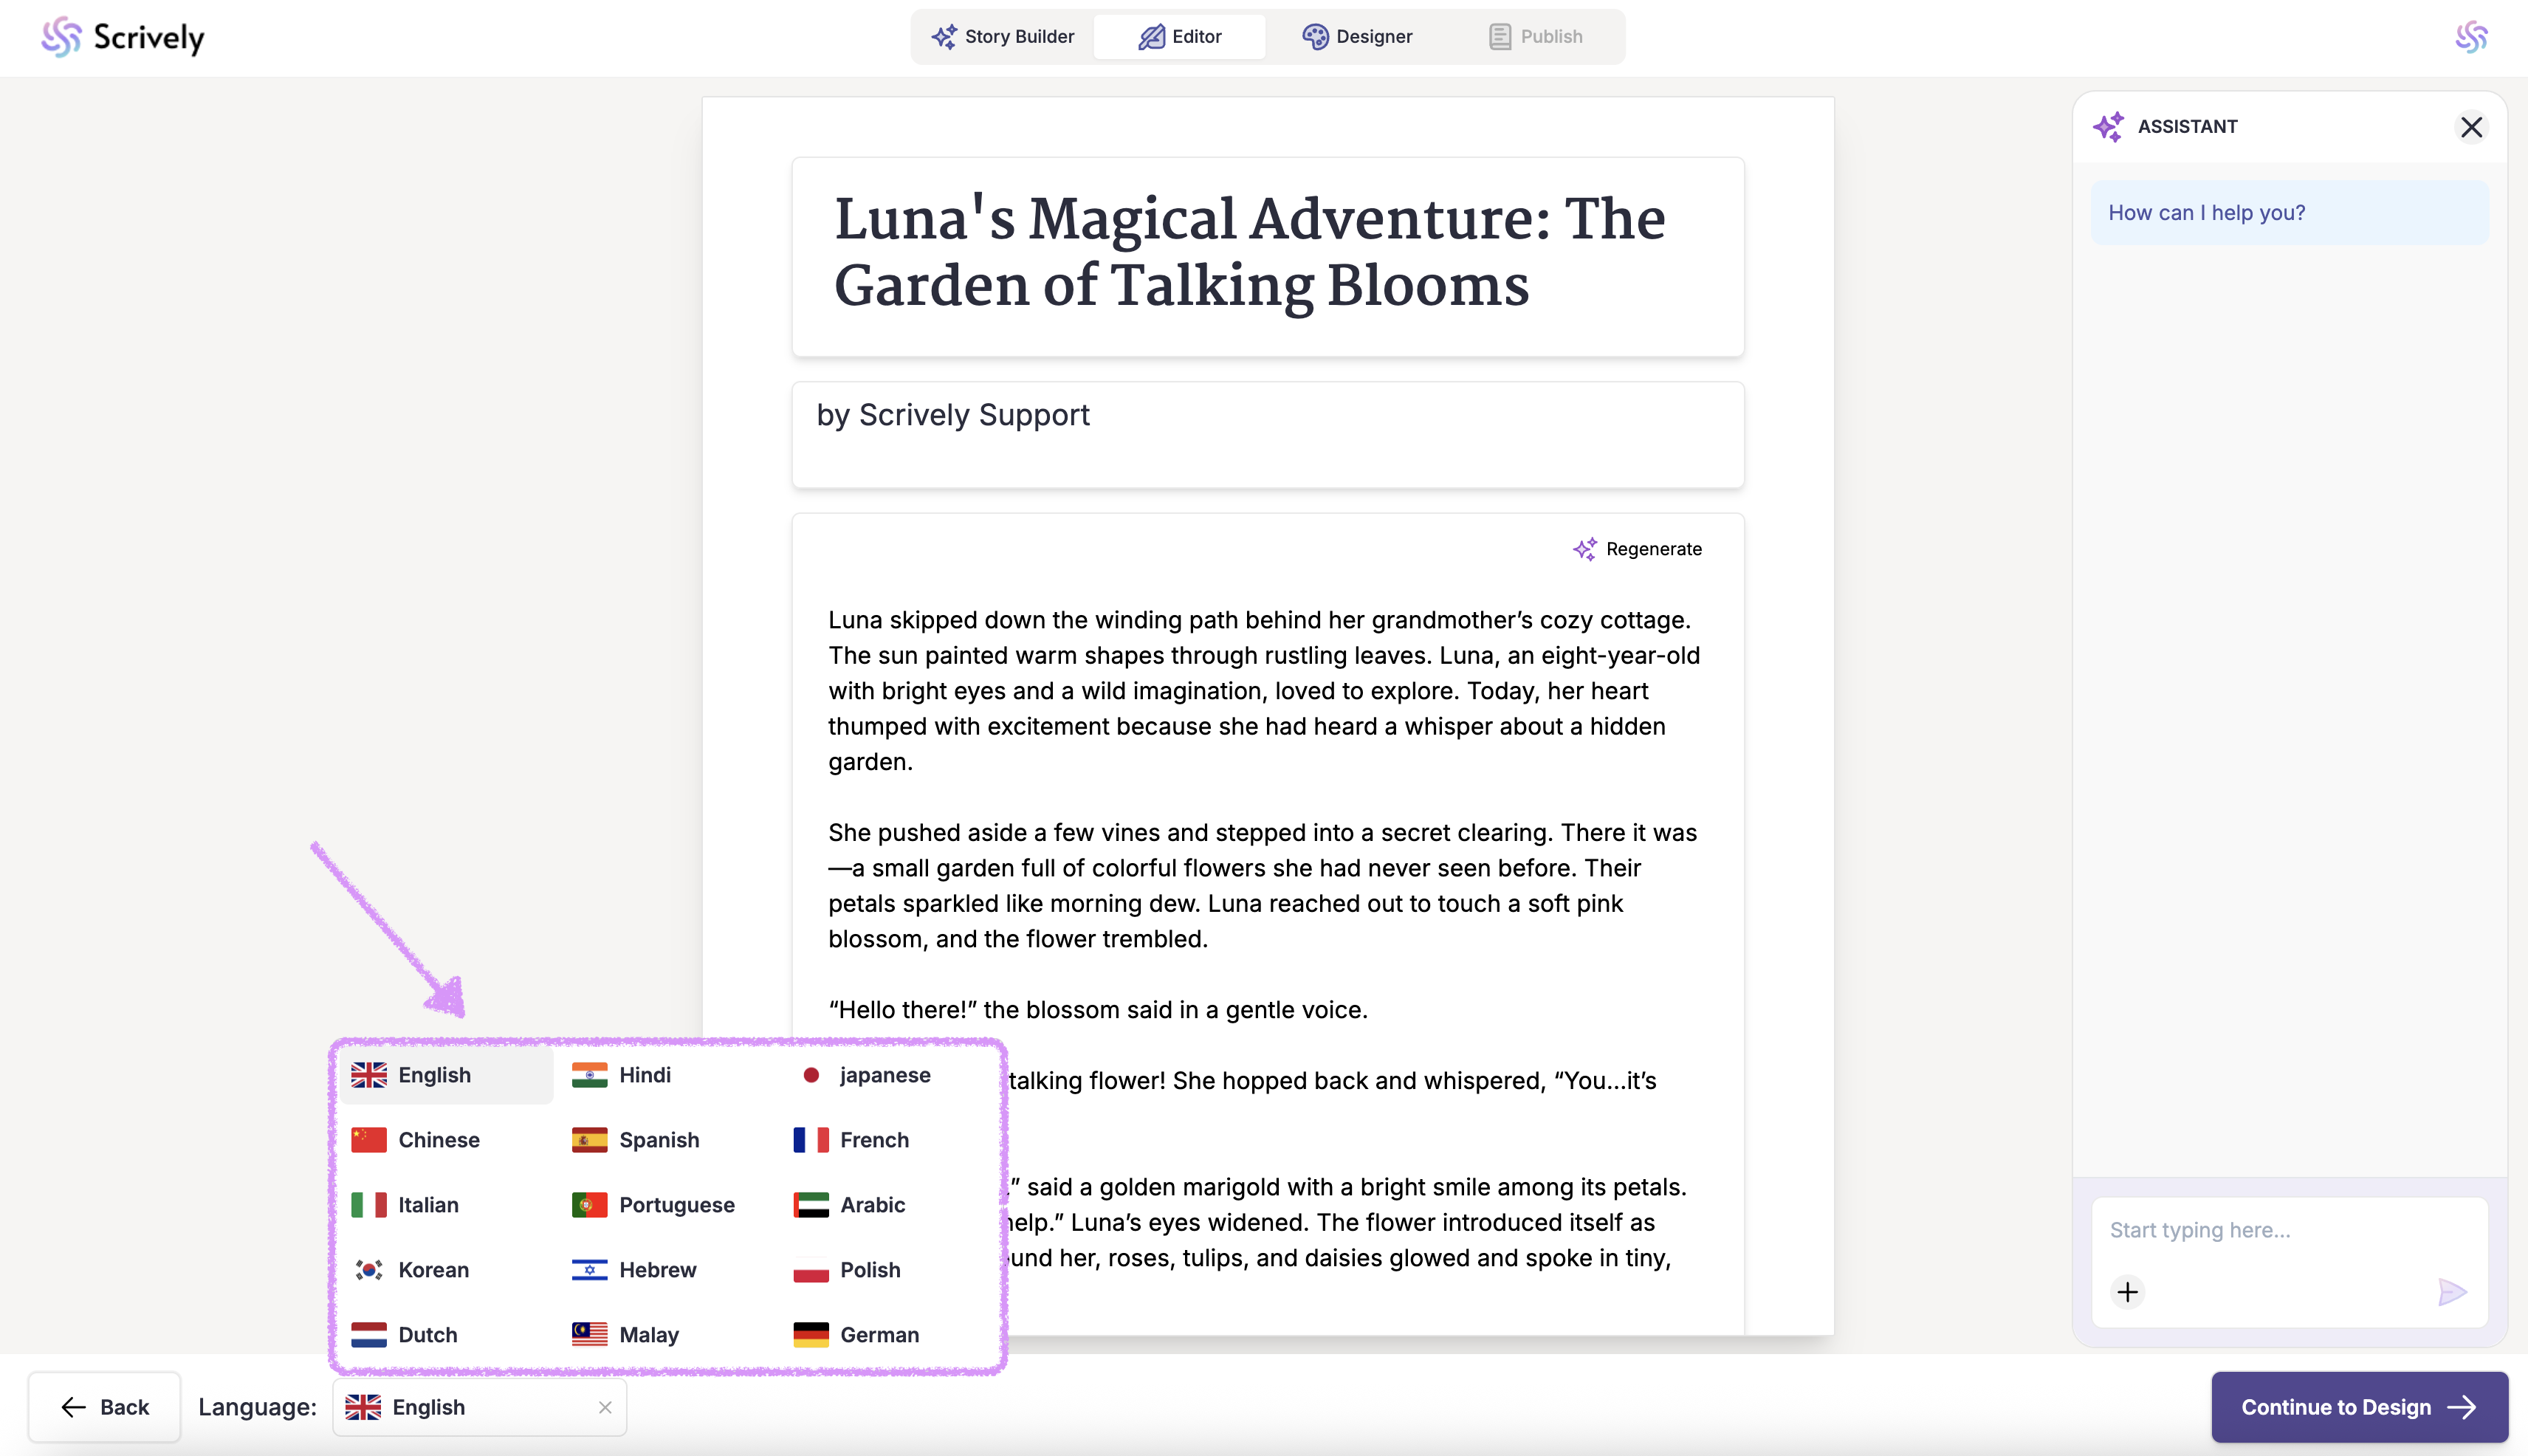Pick German from the language options
This screenshot has height=1456, width=2528.
878,1335
